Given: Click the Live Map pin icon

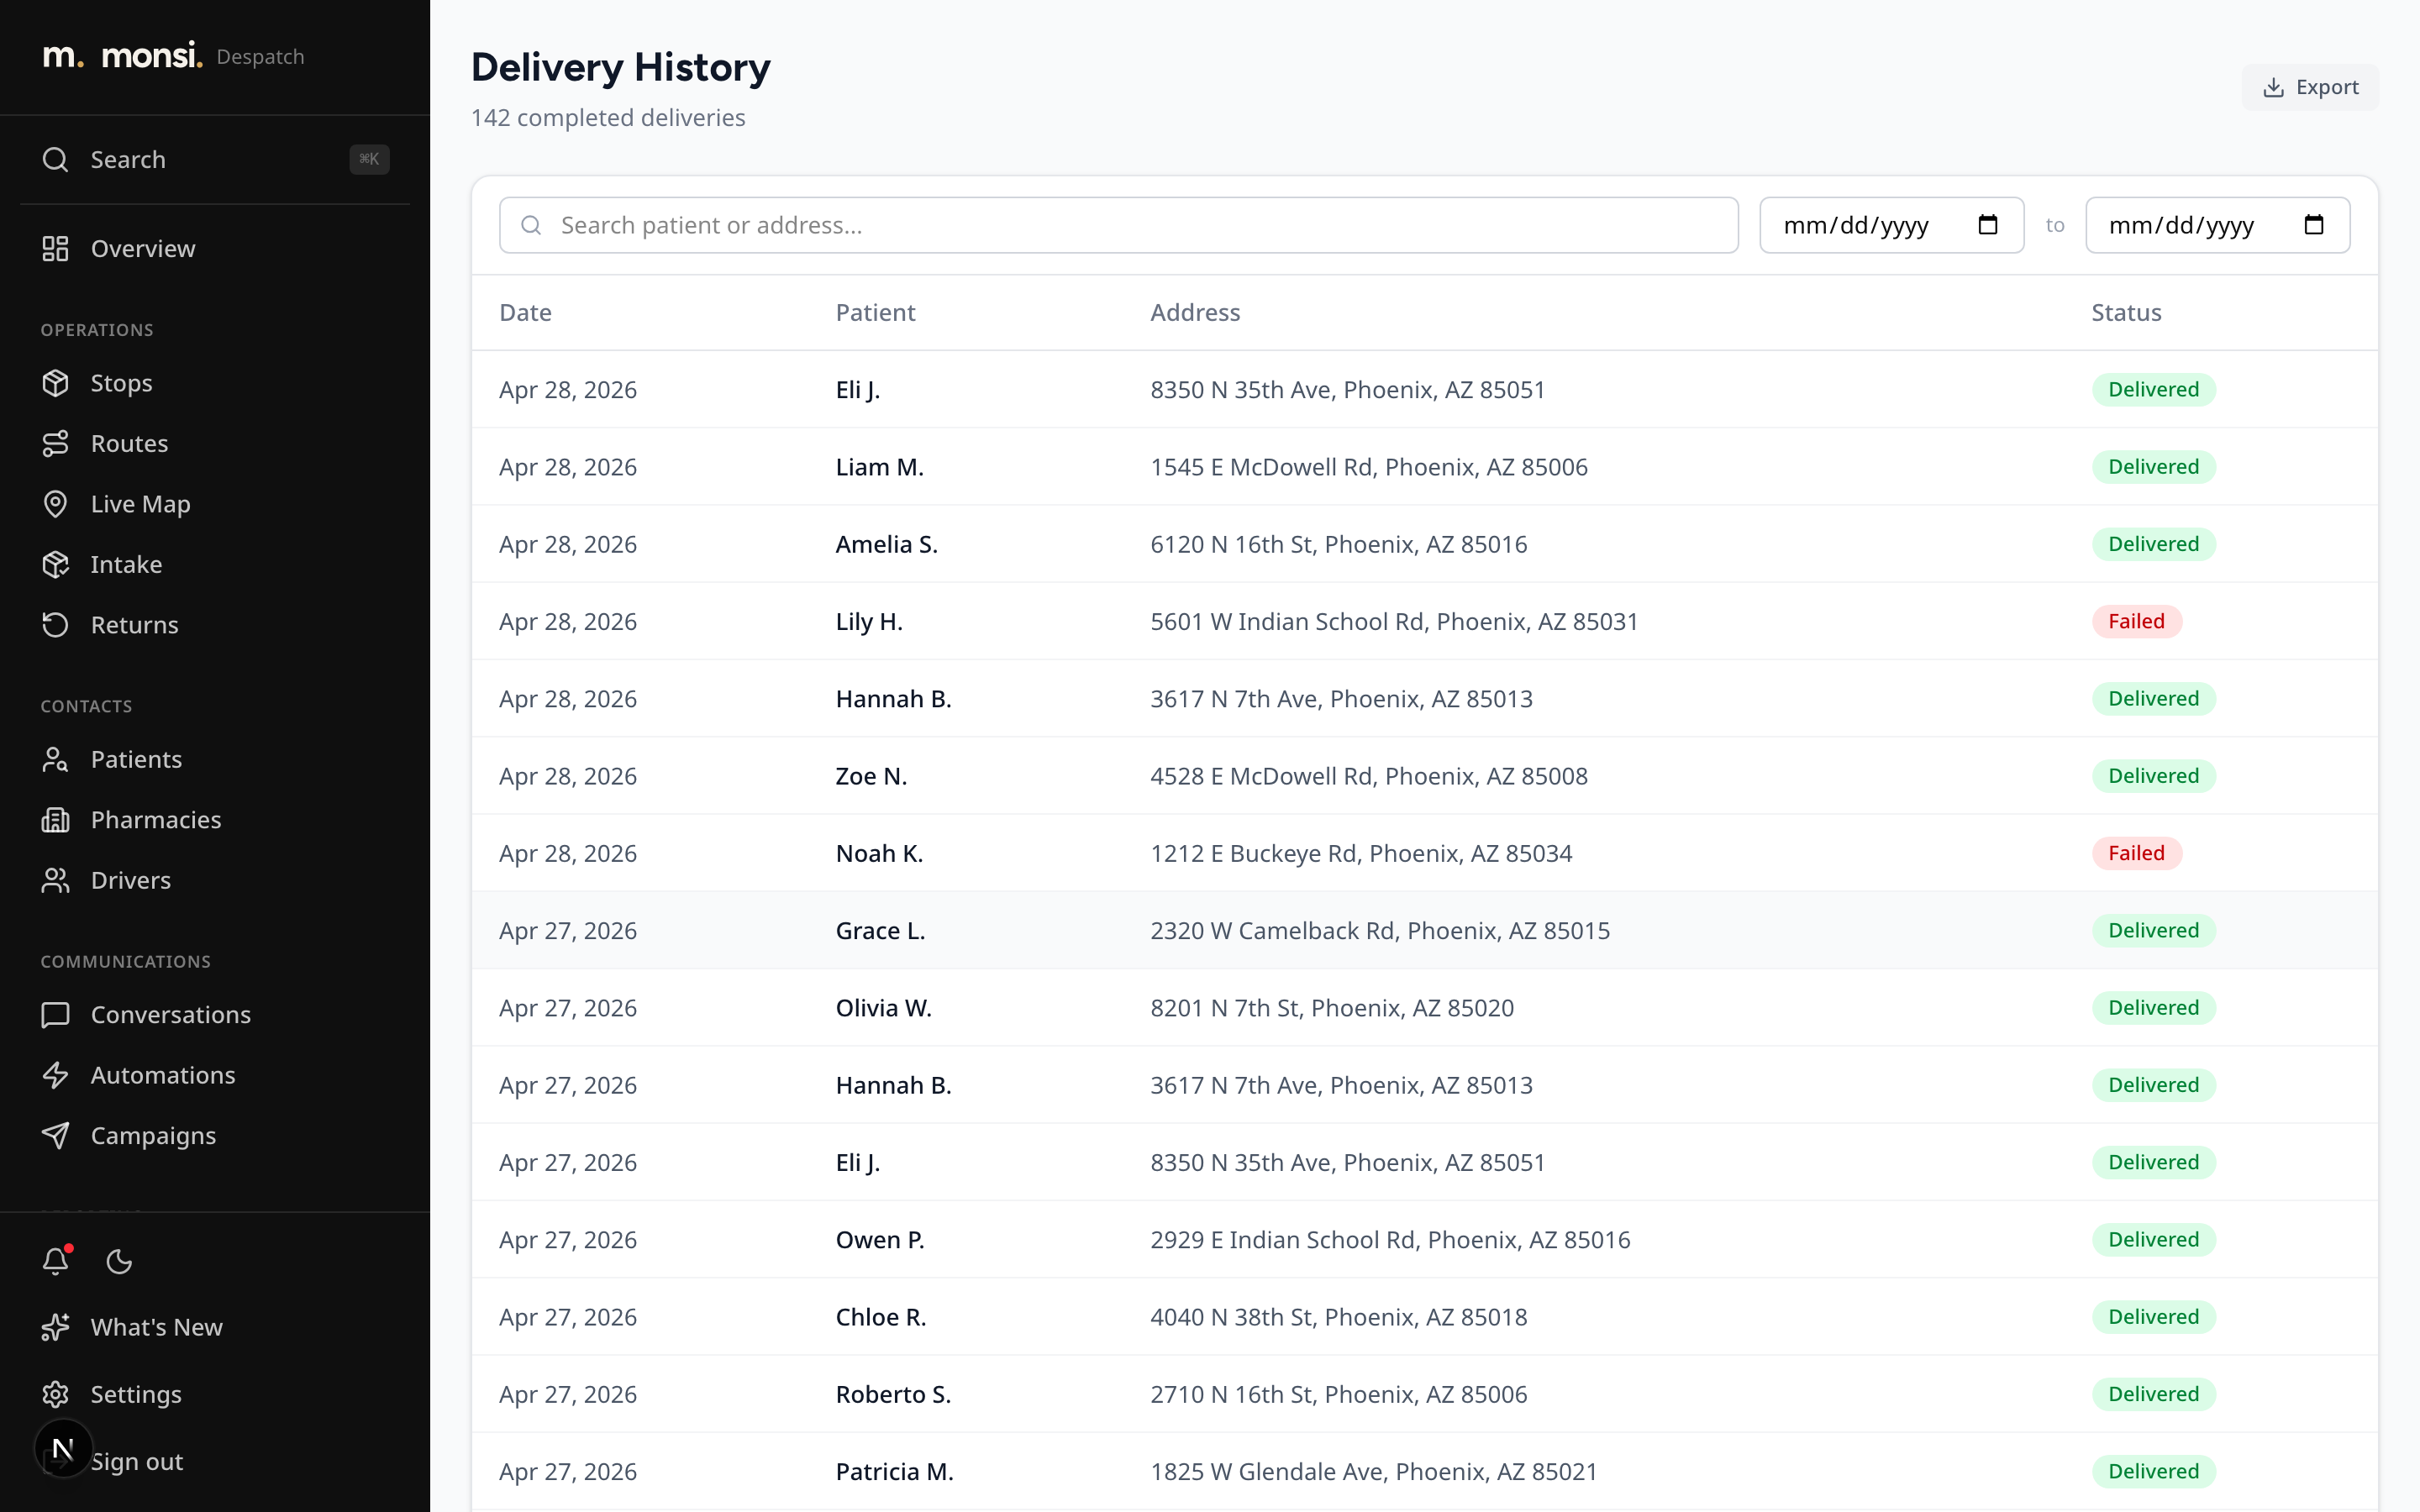Looking at the screenshot, I should point(56,504).
